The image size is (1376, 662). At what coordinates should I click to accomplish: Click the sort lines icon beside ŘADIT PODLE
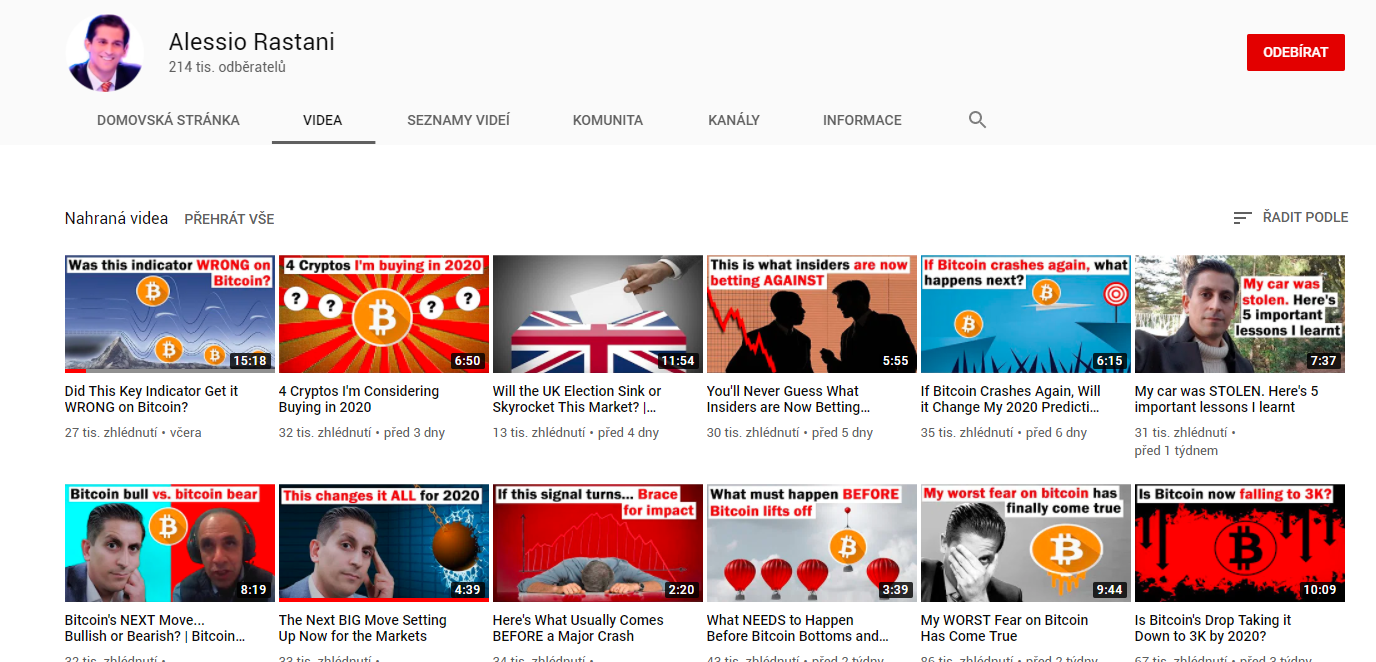(x=1242, y=217)
